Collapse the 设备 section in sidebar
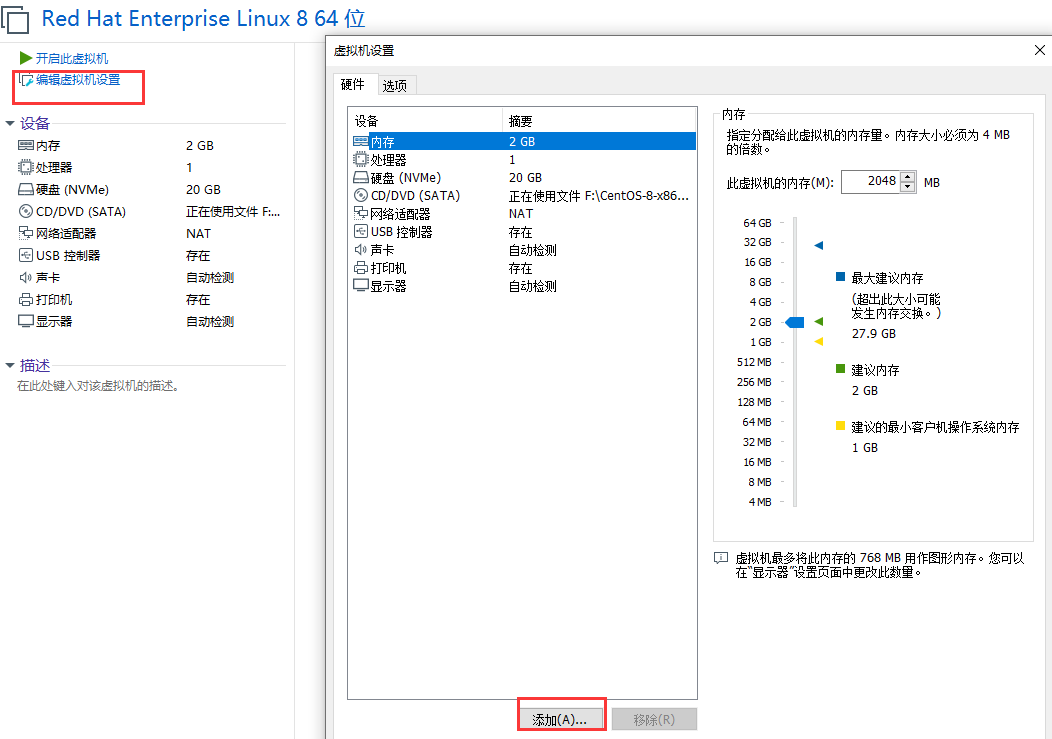The width and height of the screenshot is (1052, 739). pyautogui.click(x=9, y=124)
